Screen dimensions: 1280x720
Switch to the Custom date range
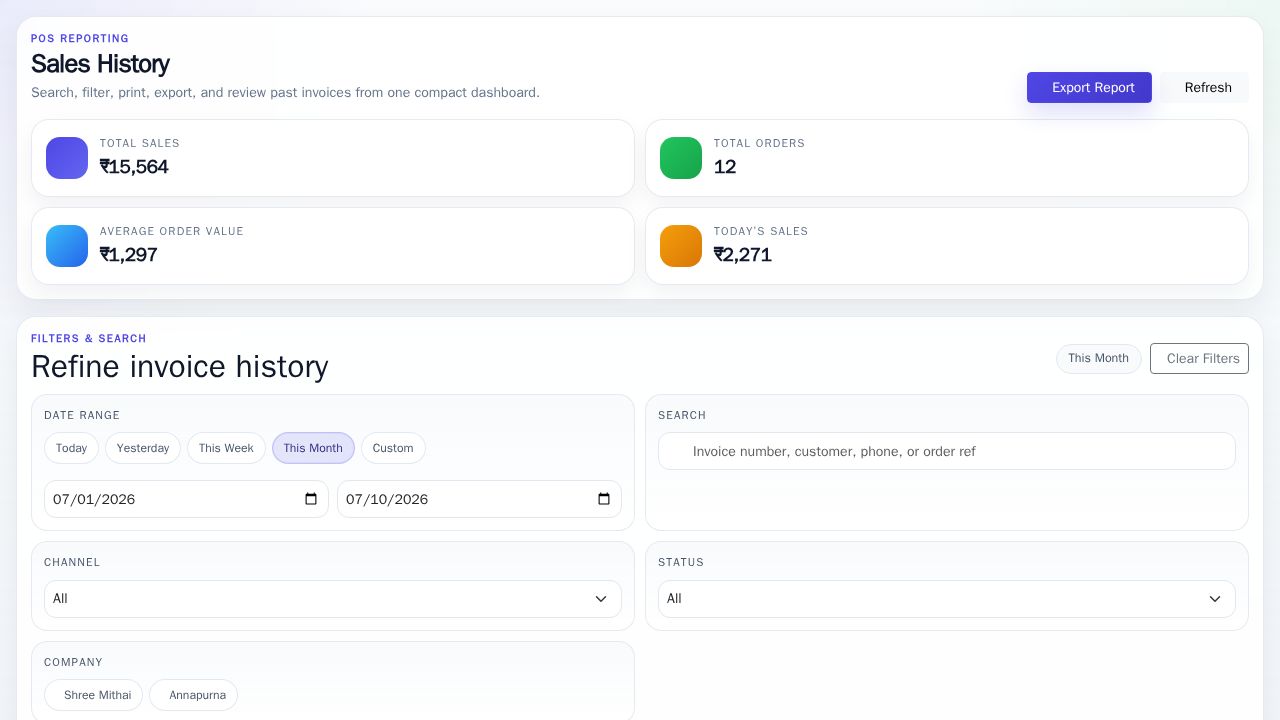pos(393,448)
